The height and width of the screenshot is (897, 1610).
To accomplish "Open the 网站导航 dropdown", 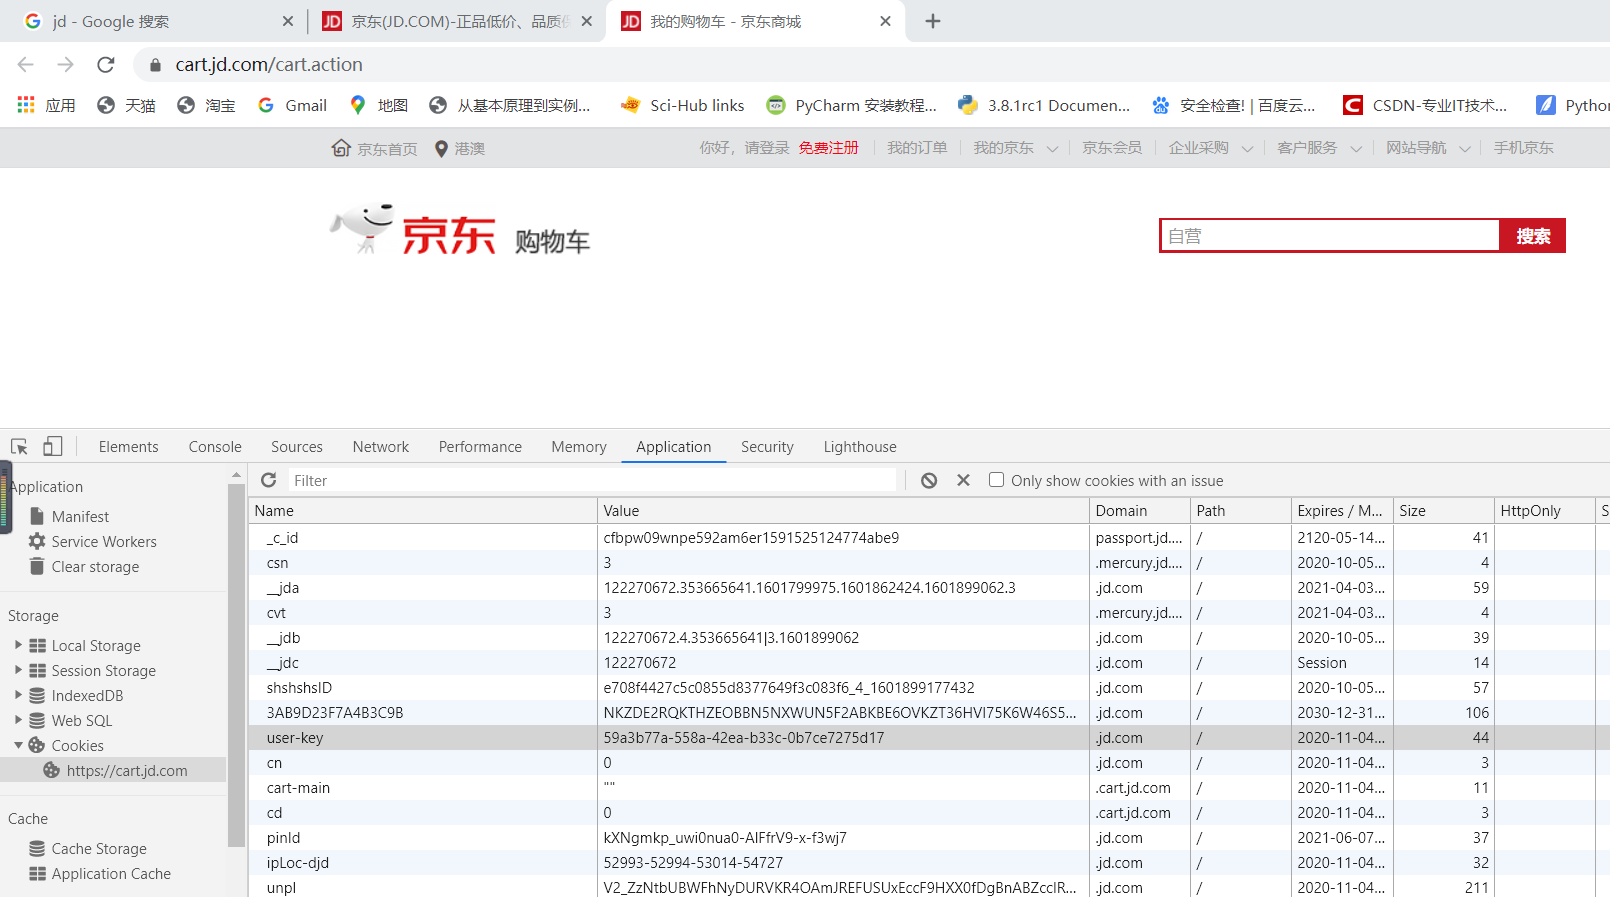I will (1428, 148).
